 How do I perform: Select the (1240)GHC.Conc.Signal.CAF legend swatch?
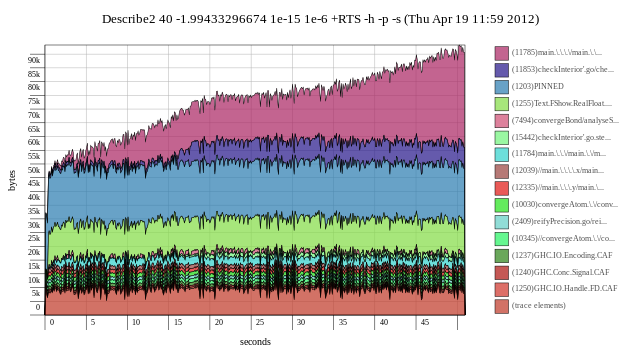(502, 273)
